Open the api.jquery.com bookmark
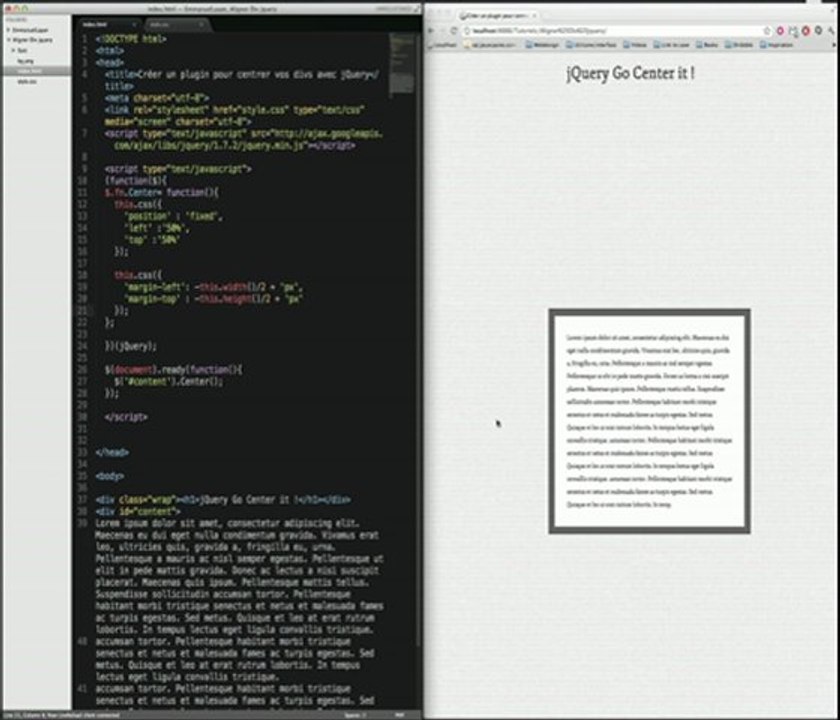Screen dimensions: 840x720 point(491,45)
